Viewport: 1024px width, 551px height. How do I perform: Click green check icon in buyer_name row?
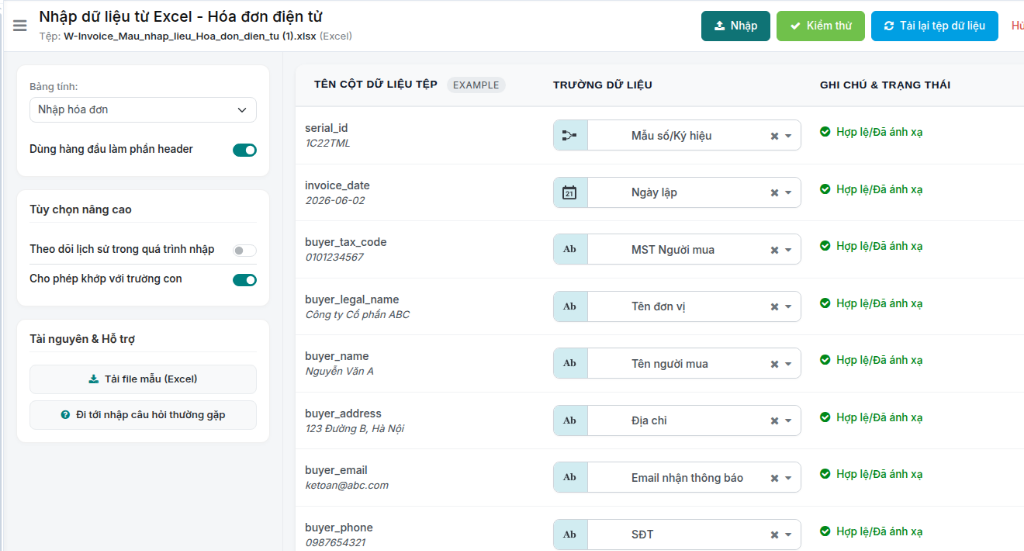click(x=825, y=360)
